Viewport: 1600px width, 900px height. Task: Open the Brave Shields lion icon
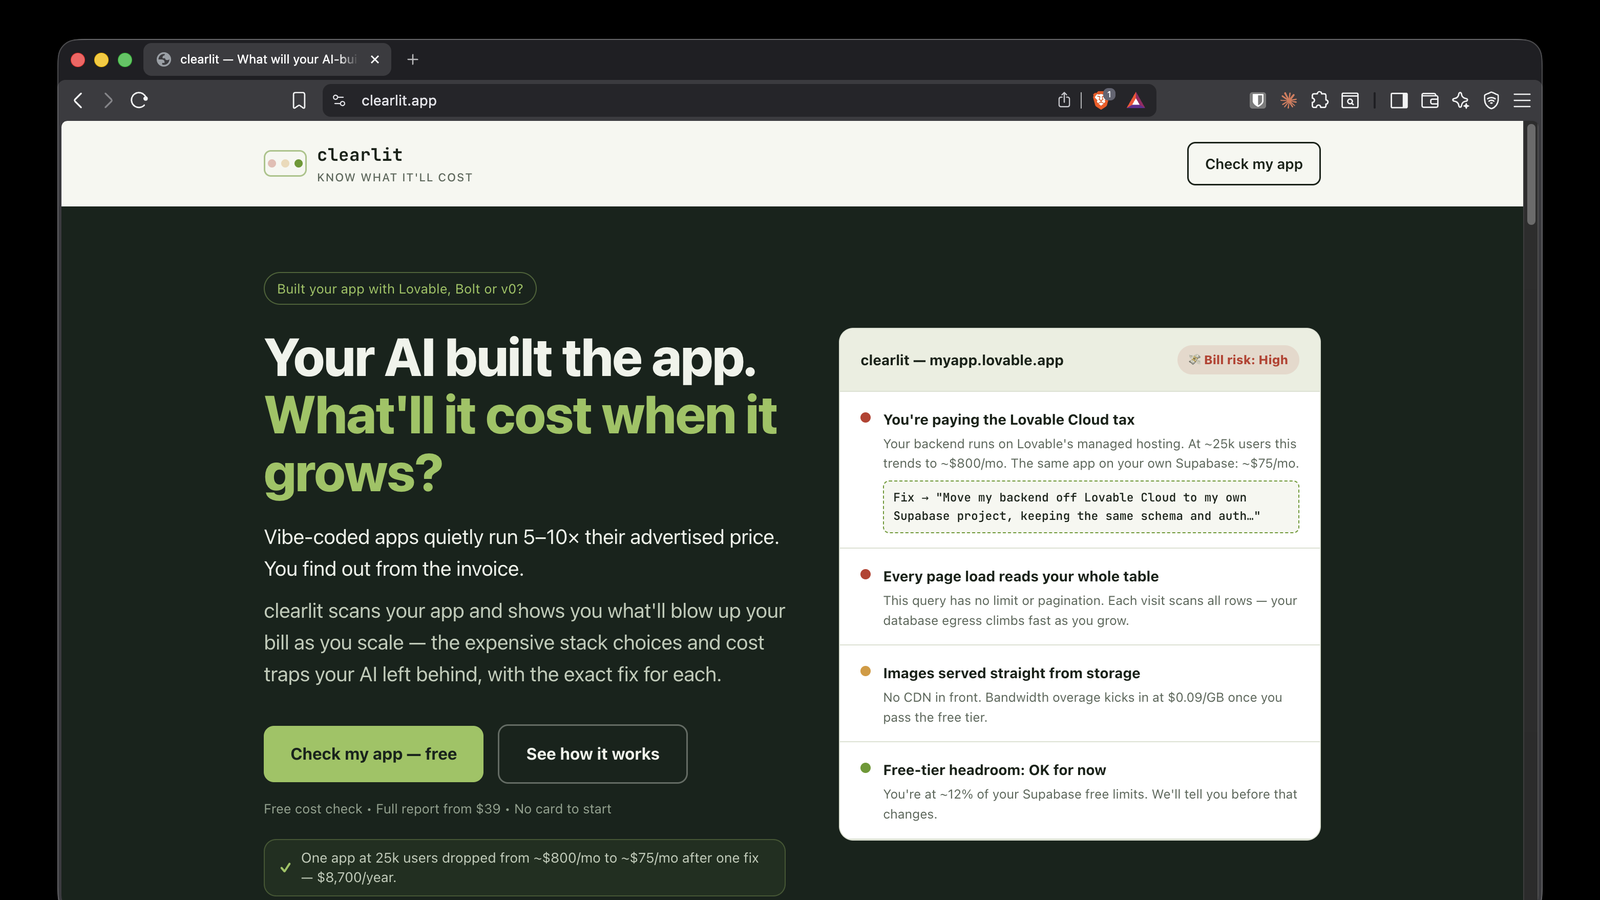[1102, 100]
